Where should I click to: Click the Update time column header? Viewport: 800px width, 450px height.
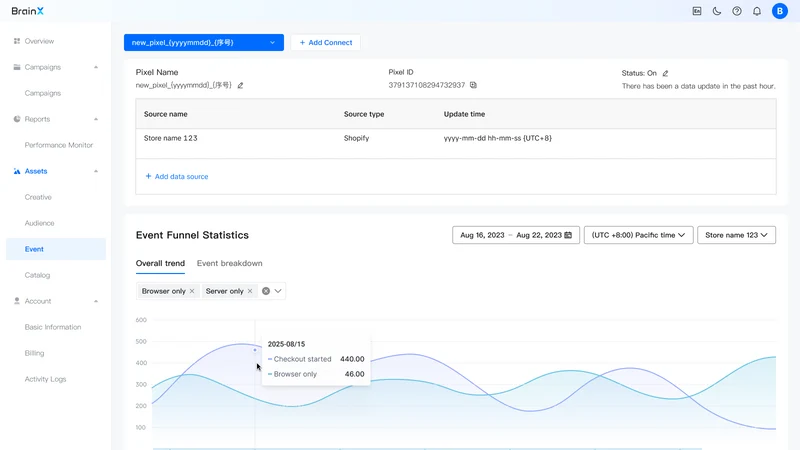tap(464, 114)
